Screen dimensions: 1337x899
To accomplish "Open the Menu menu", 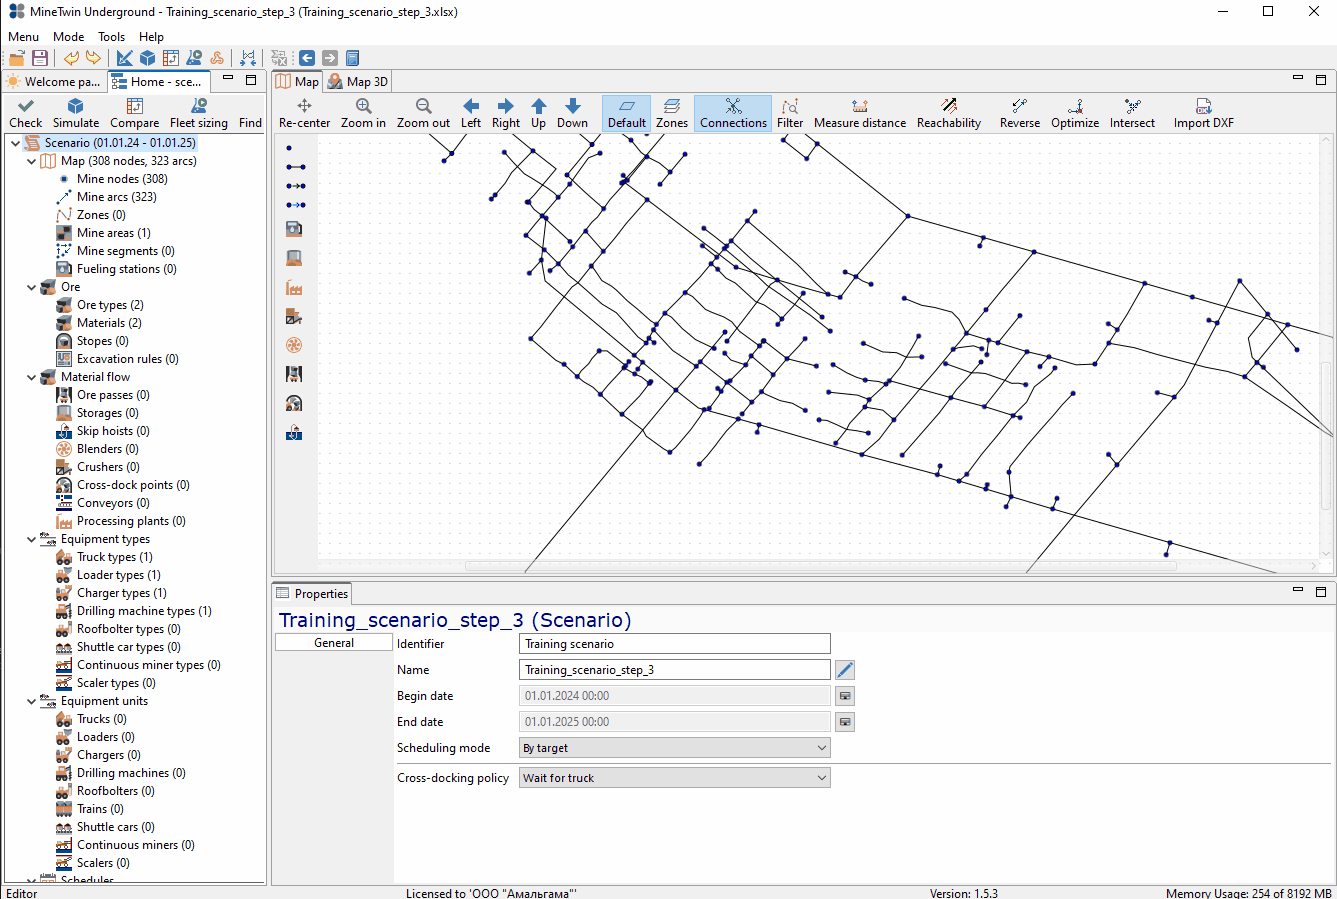I will click(23, 37).
